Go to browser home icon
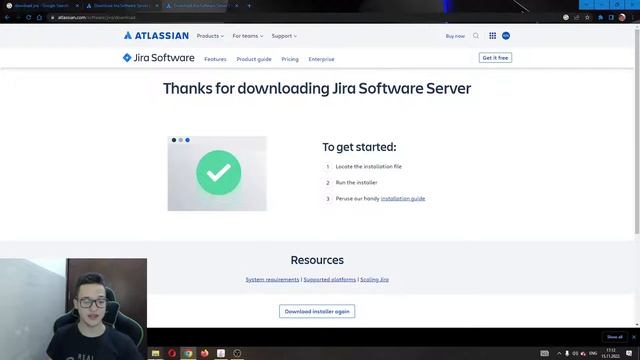 coord(39,18)
